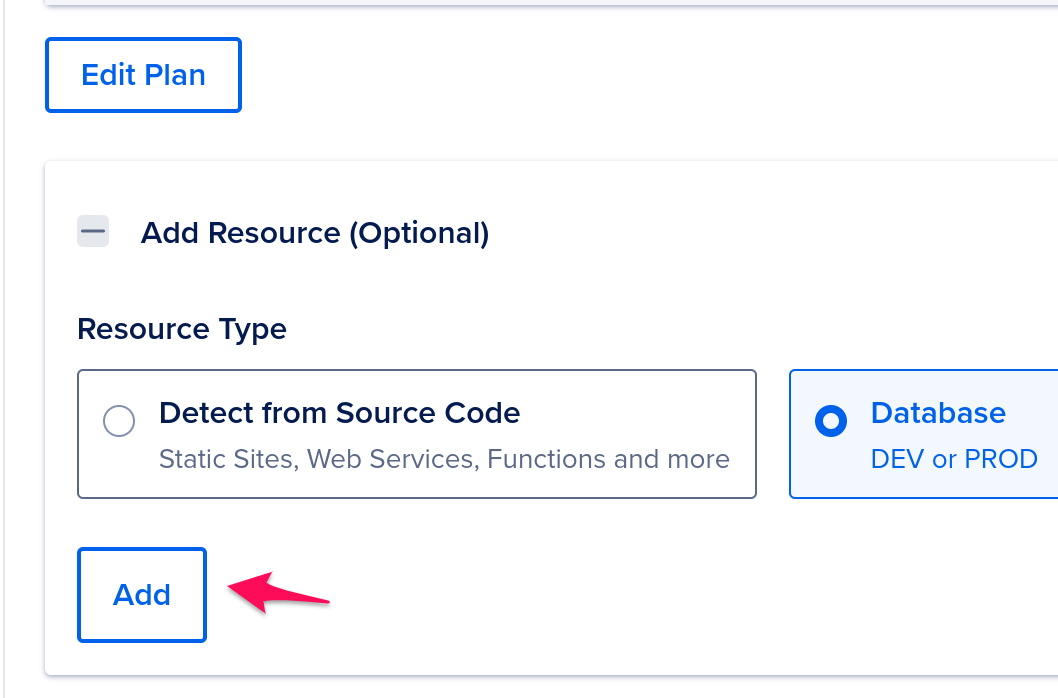
Task: Click the 'DEV or PROD' subtitle
Action: (x=954, y=459)
